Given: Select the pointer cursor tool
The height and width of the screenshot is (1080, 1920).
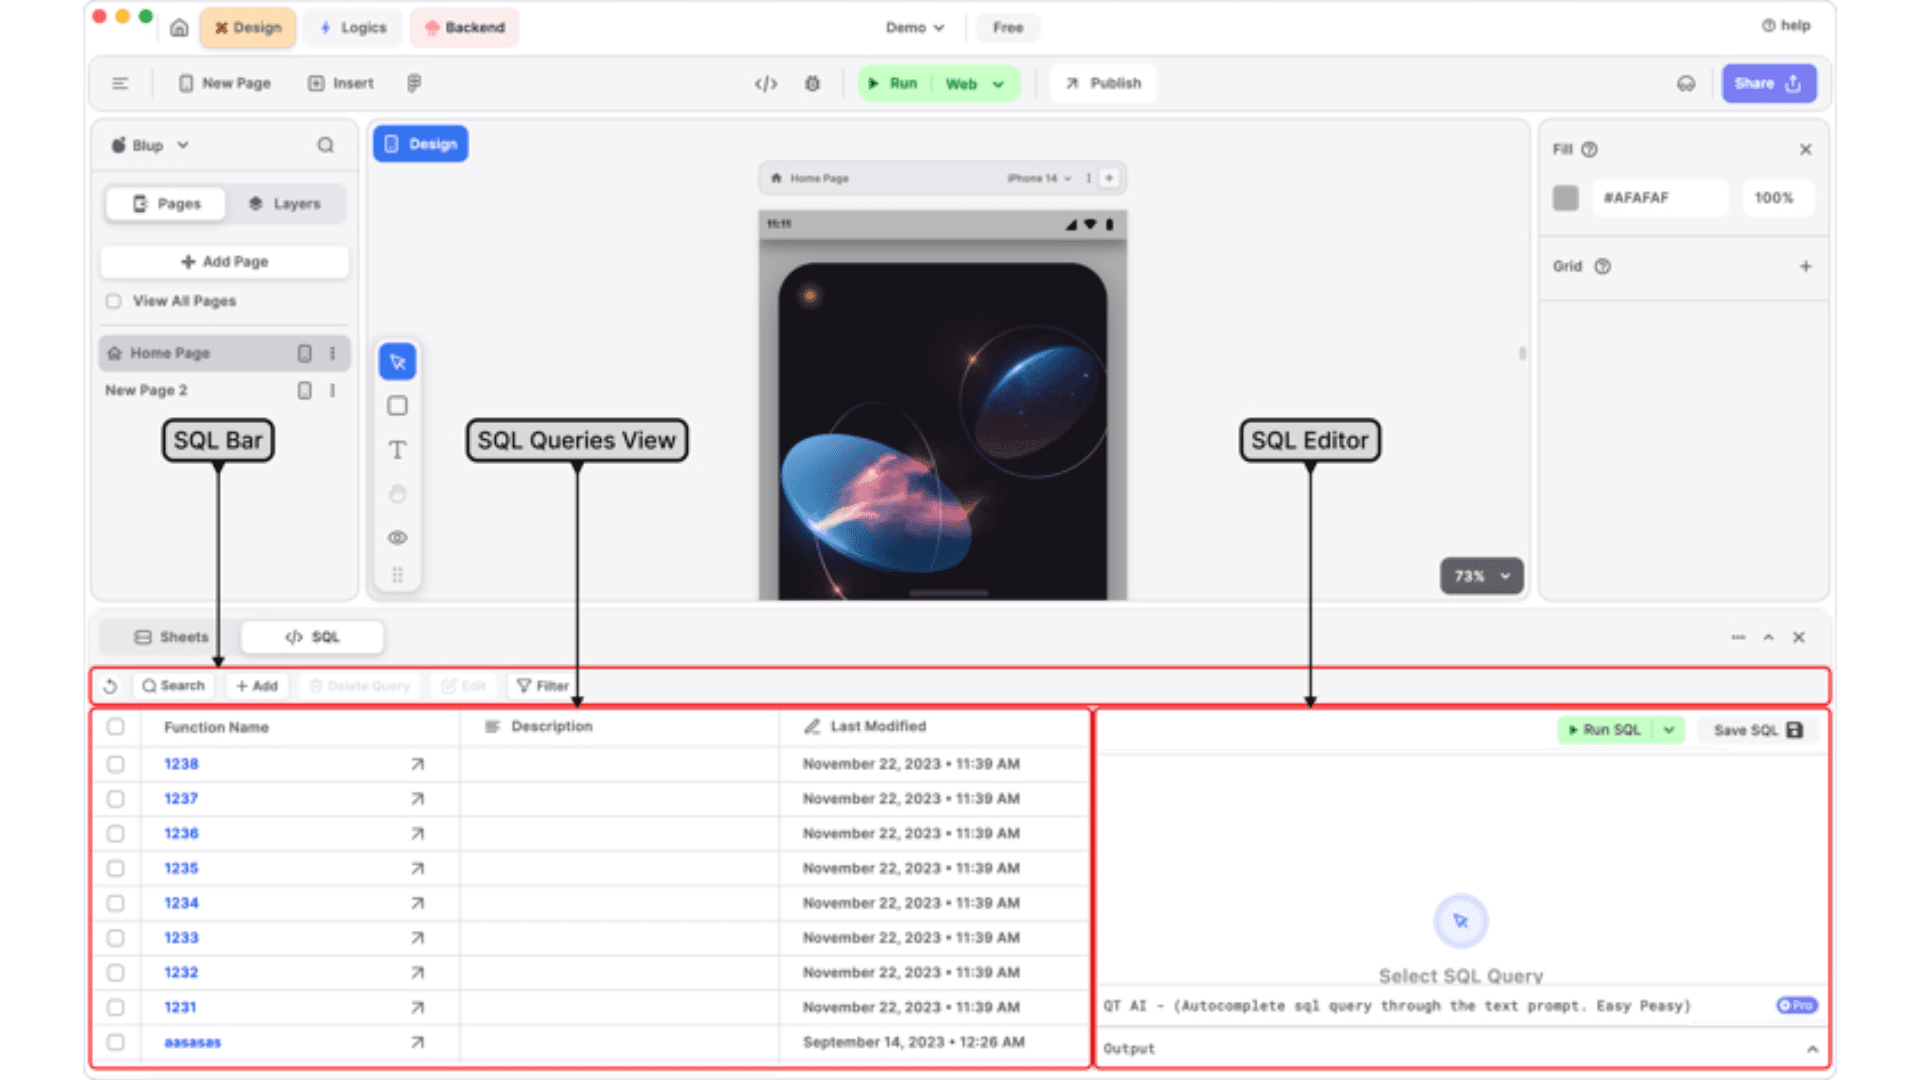Looking at the screenshot, I should 398,362.
